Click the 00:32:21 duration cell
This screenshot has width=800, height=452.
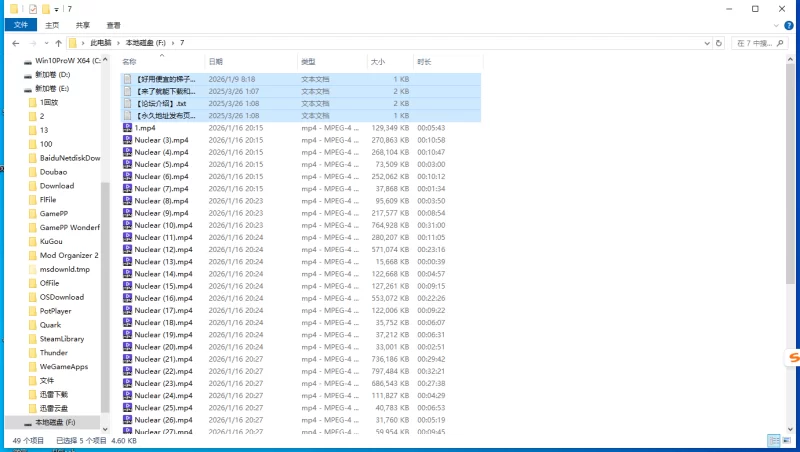tap(431, 371)
